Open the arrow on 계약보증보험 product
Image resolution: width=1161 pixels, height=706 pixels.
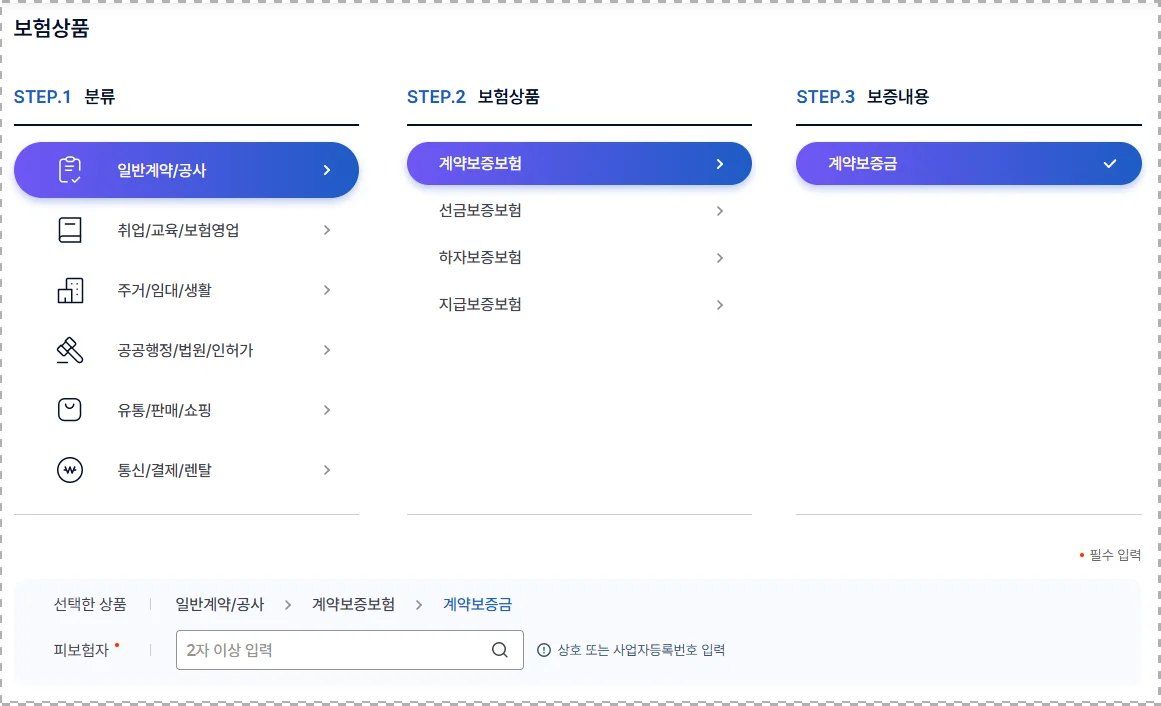point(720,164)
